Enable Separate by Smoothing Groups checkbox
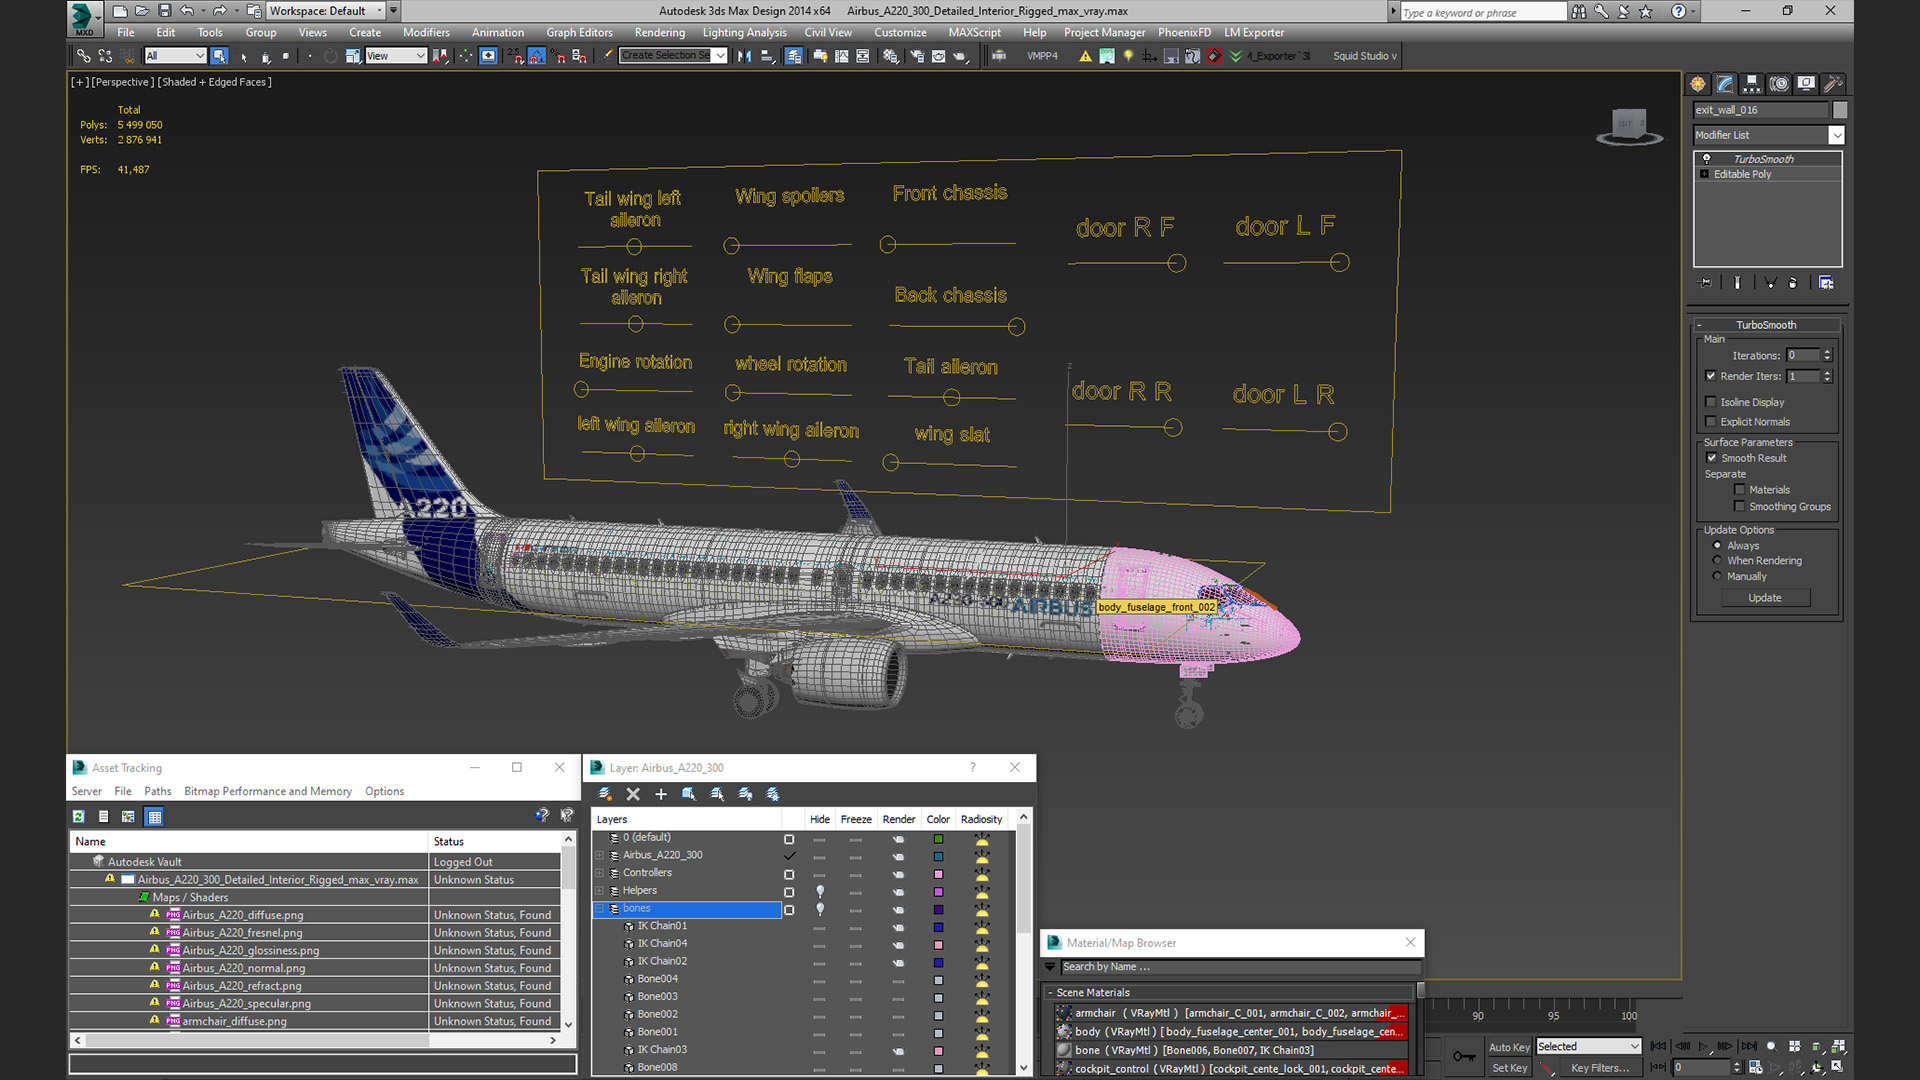The width and height of the screenshot is (1920, 1080). coord(1740,507)
